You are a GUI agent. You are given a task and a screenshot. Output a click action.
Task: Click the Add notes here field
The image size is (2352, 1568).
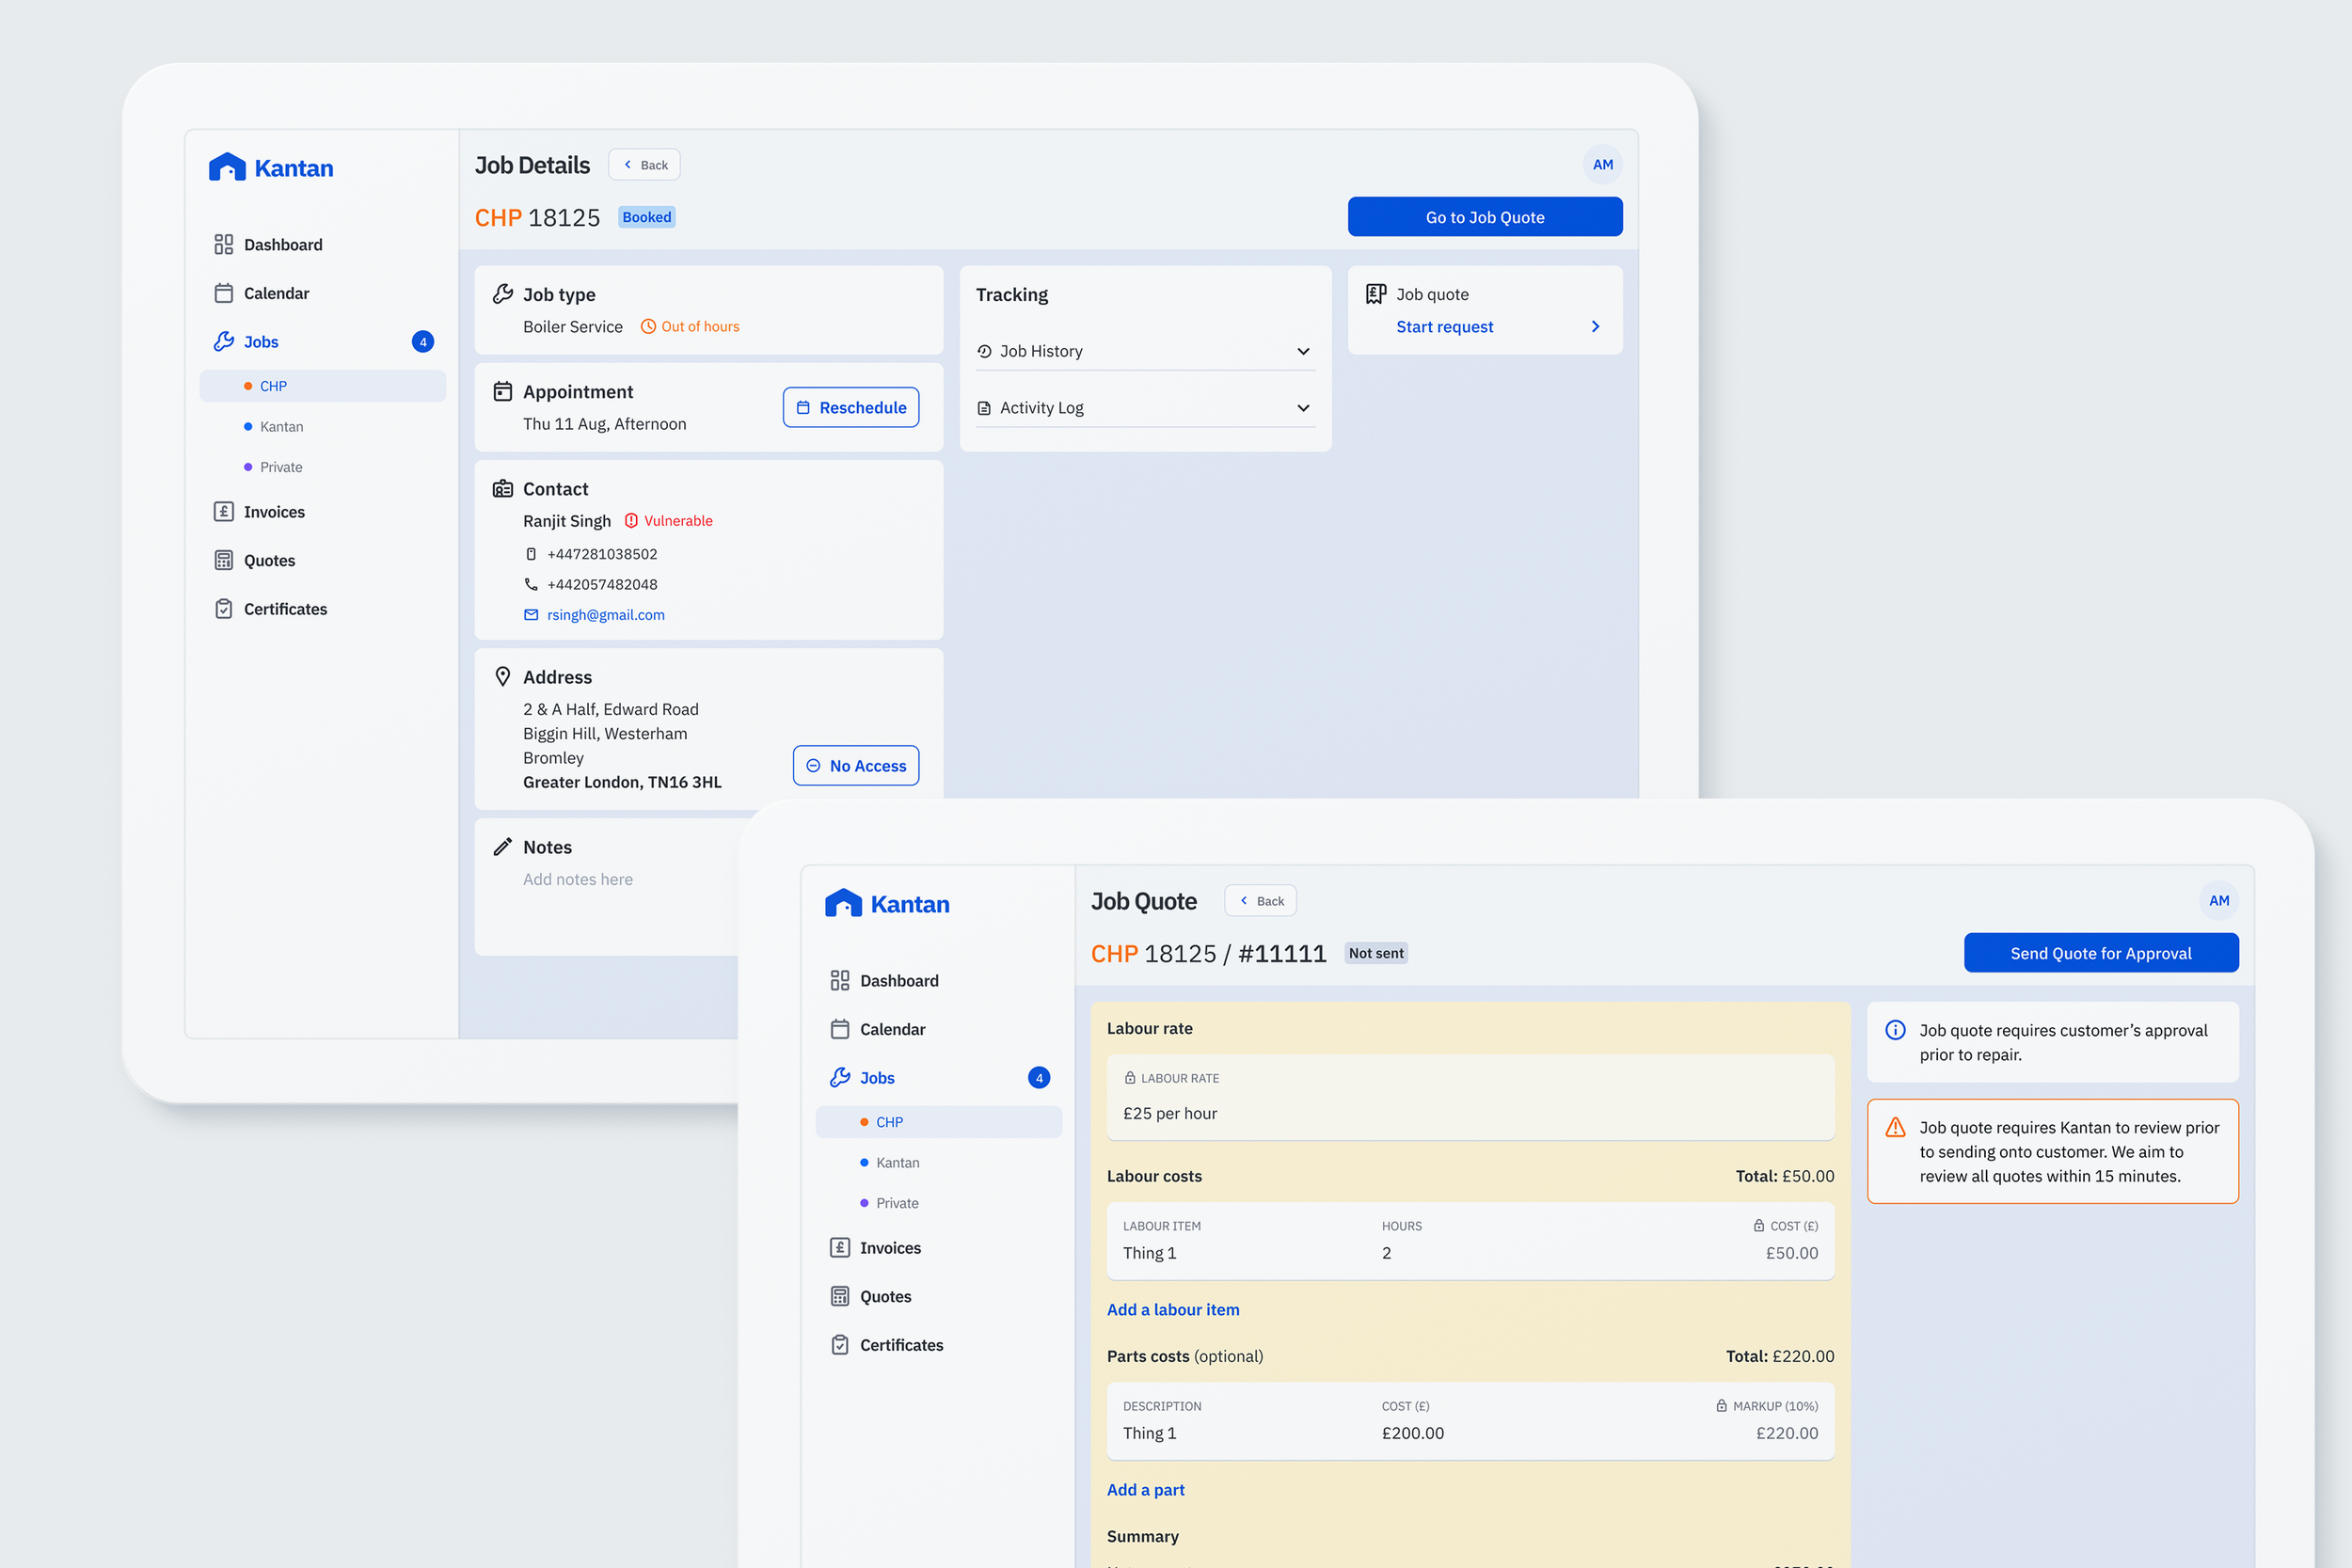[x=578, y=879]
